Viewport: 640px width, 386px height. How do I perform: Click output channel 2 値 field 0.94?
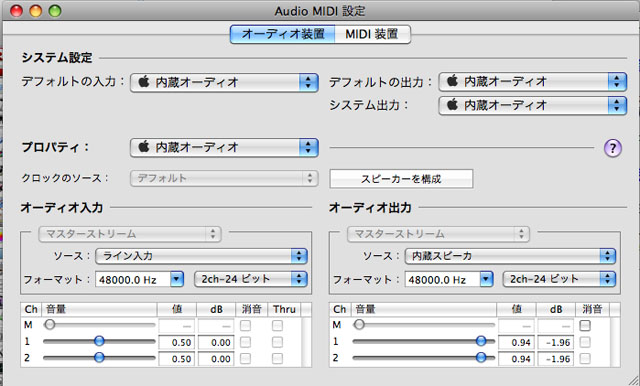coord(516,359)
